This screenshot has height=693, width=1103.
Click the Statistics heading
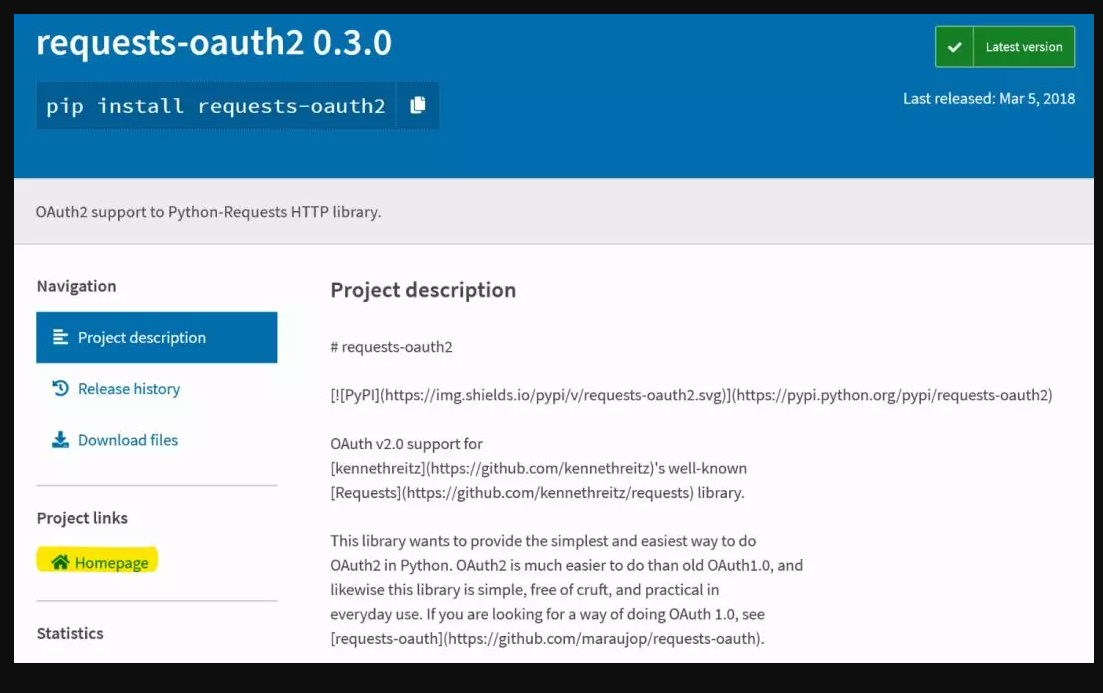click(x=70, y=633)
